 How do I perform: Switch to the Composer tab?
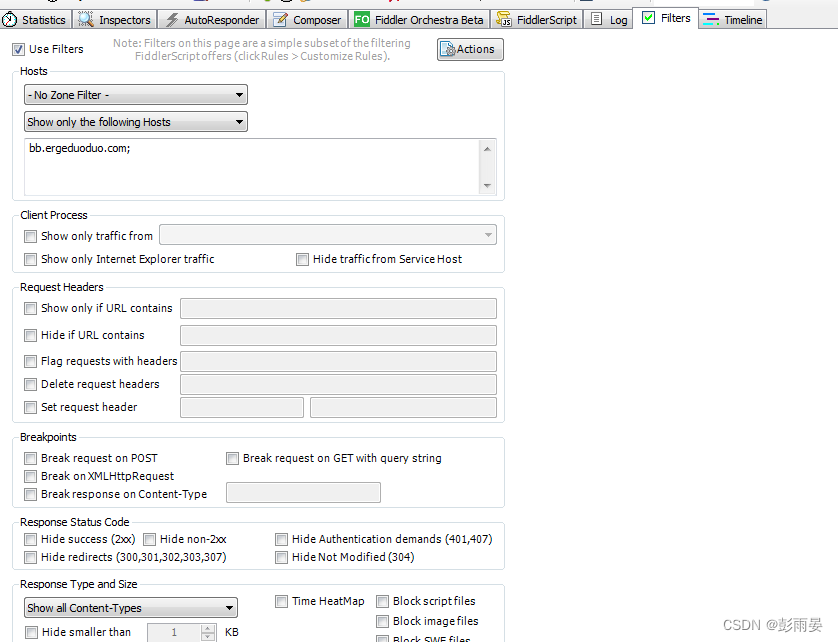tap(308, 20)
